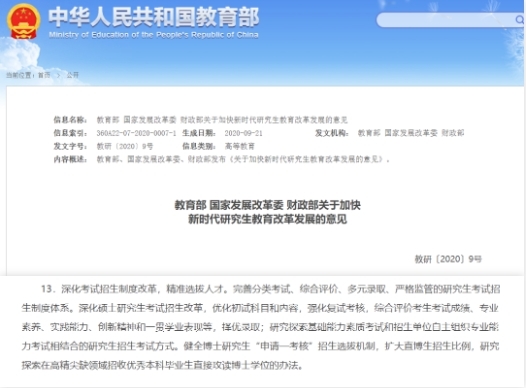Click the search magnifier icon
The width and height of the screenshot is (526, 388).
click(x=519, y=20)
